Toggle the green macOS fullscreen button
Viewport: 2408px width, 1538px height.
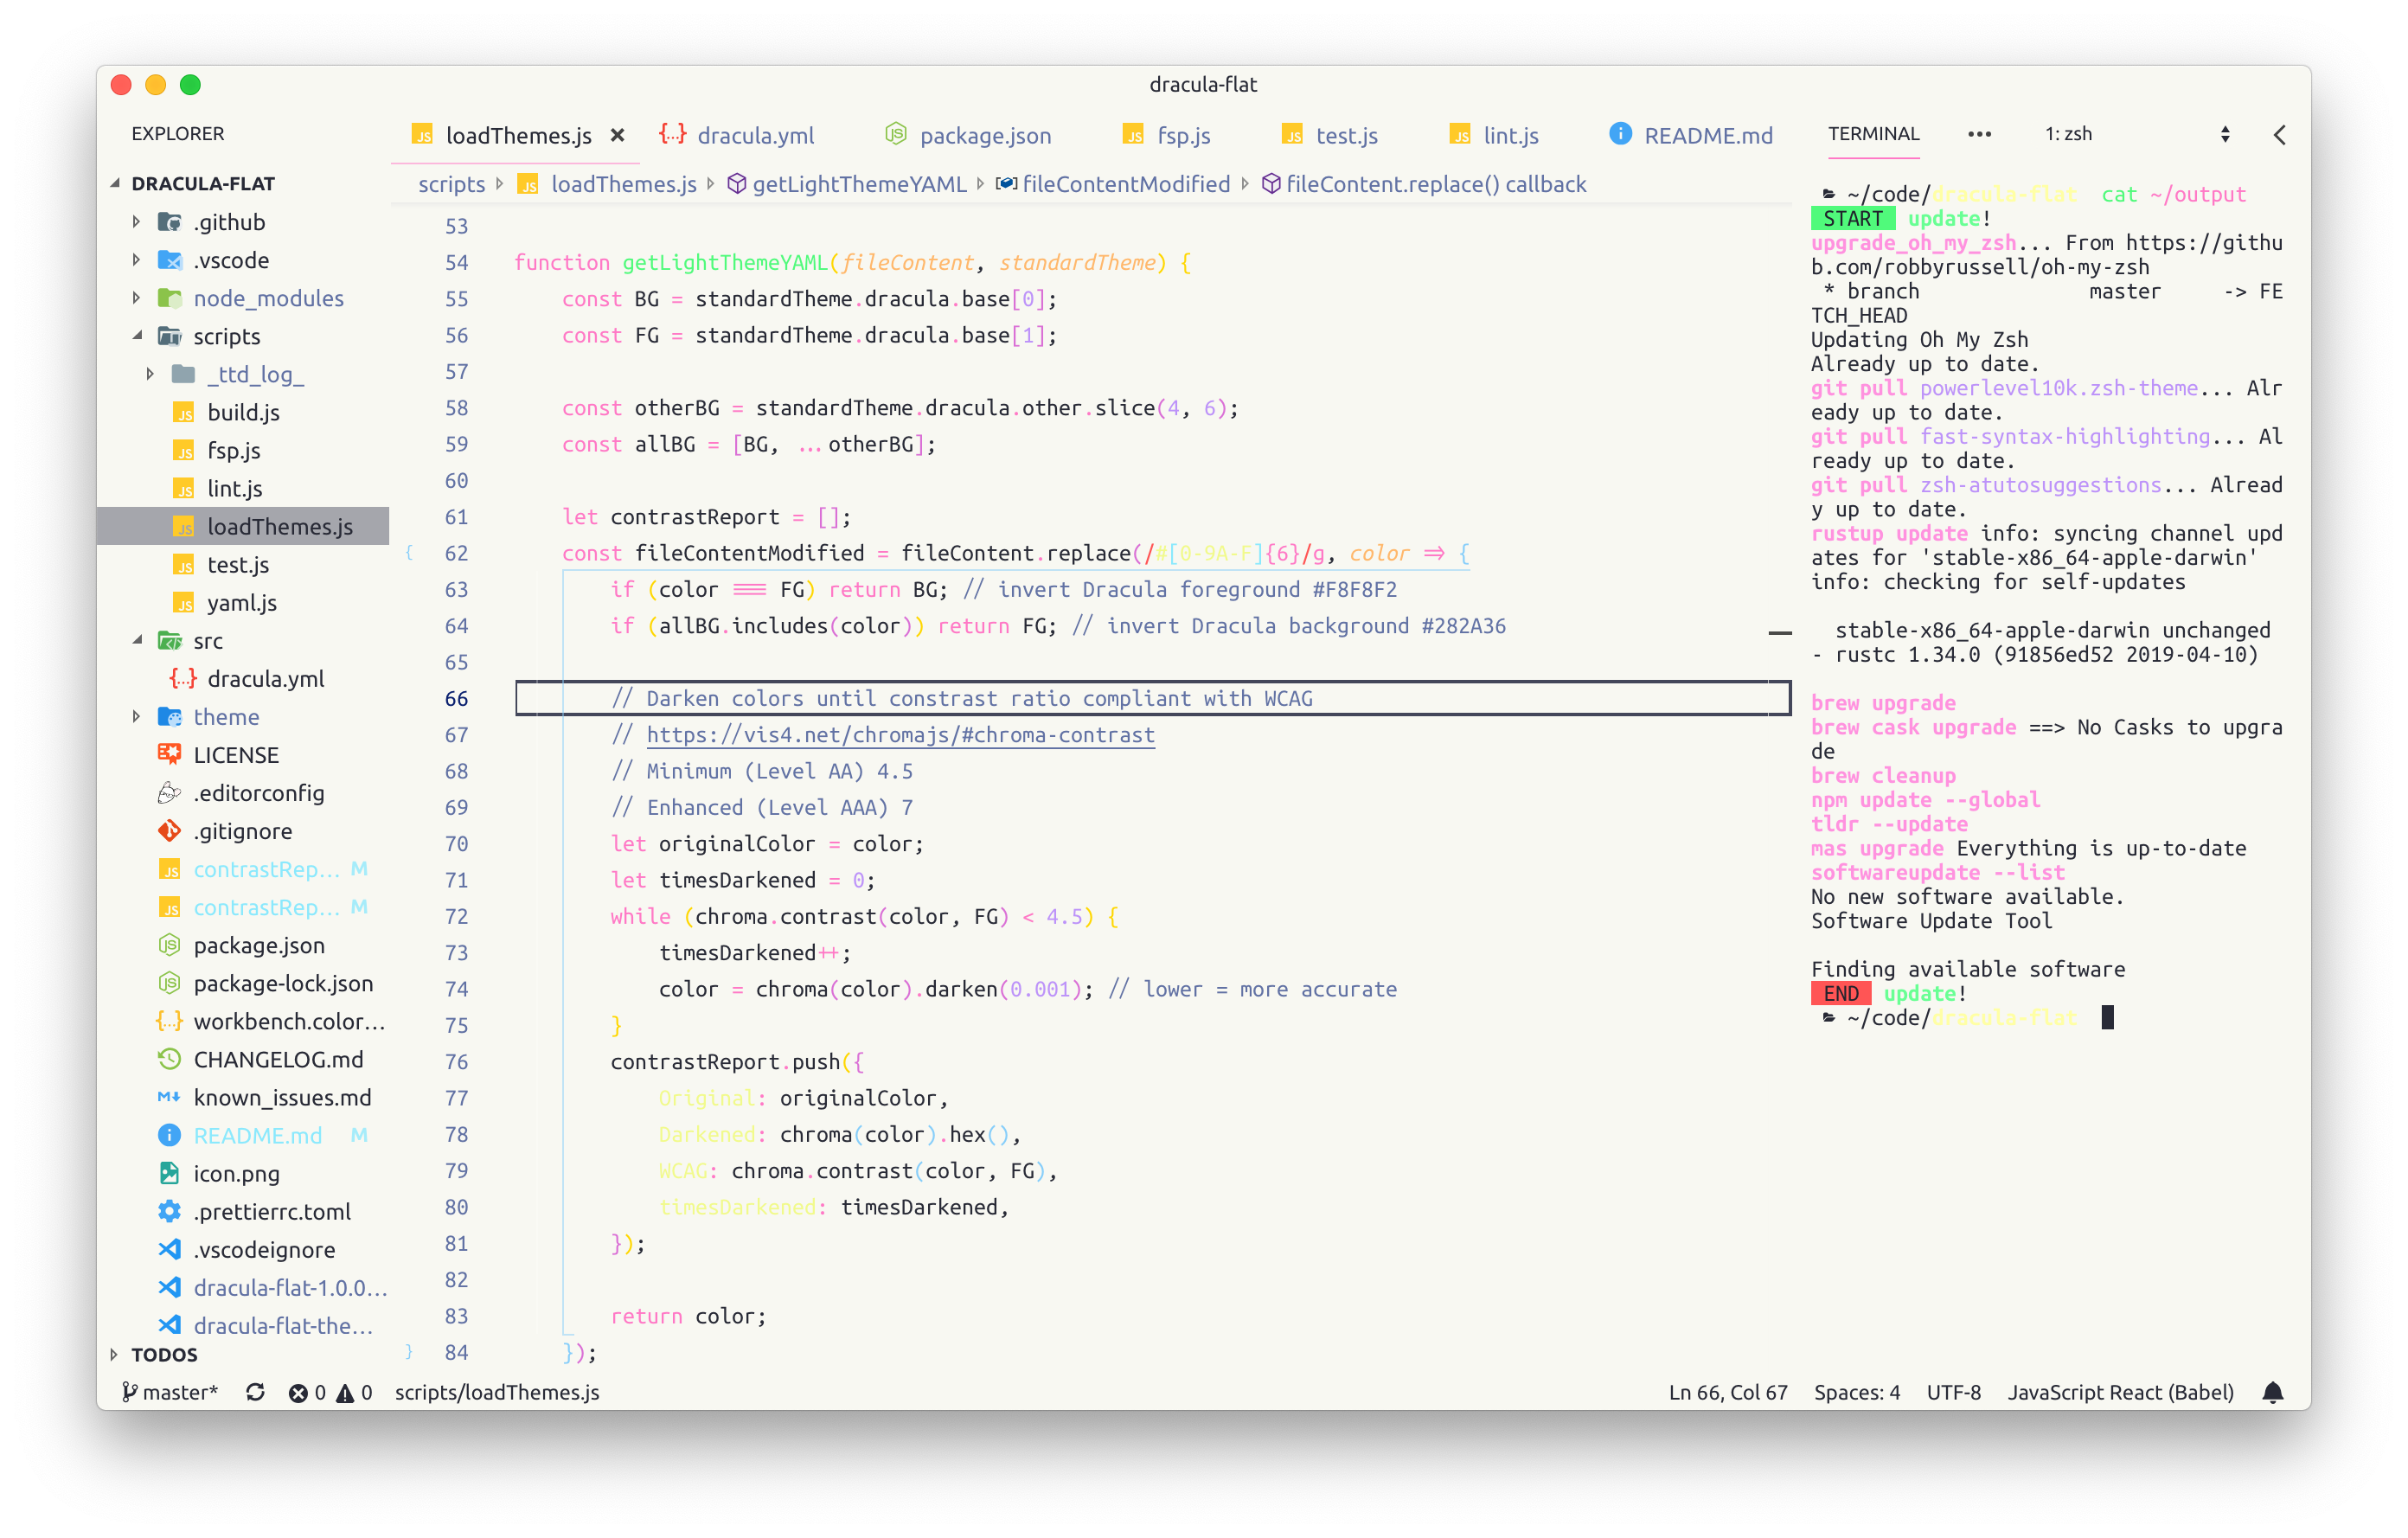tap(190, 85)
